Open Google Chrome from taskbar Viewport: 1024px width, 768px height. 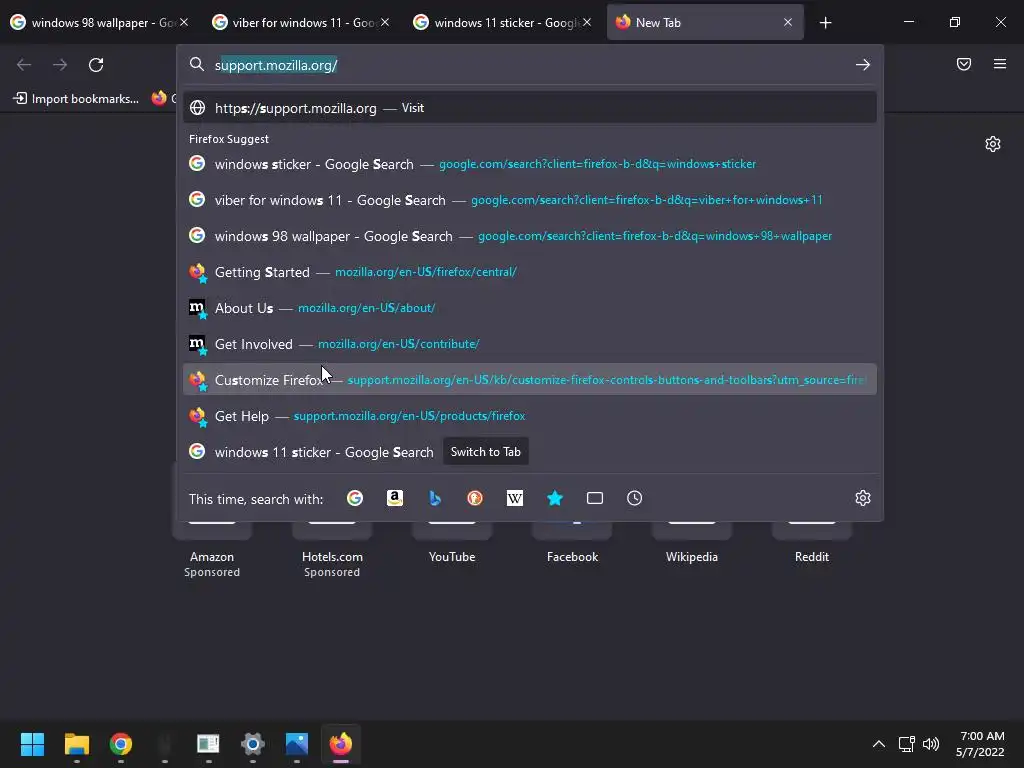point(121,744)
